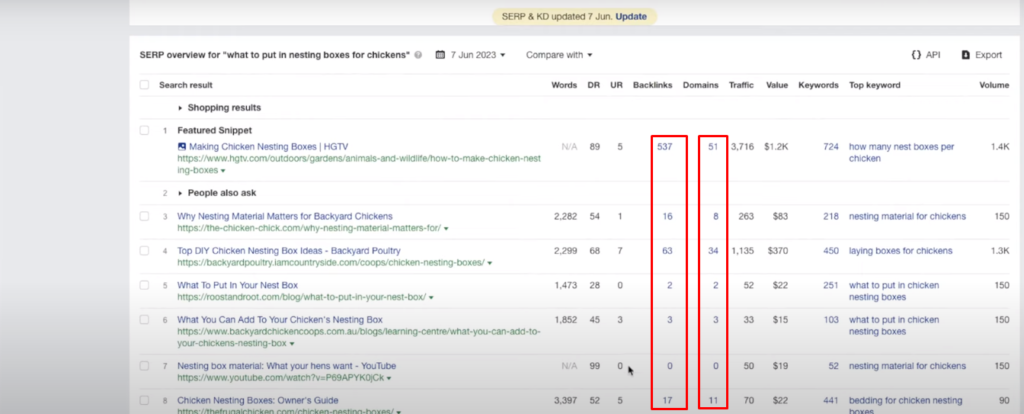Toggle the select-all checkbox in header
Image resolution: width=1024 pixels, height=414 pixels.
144,85
